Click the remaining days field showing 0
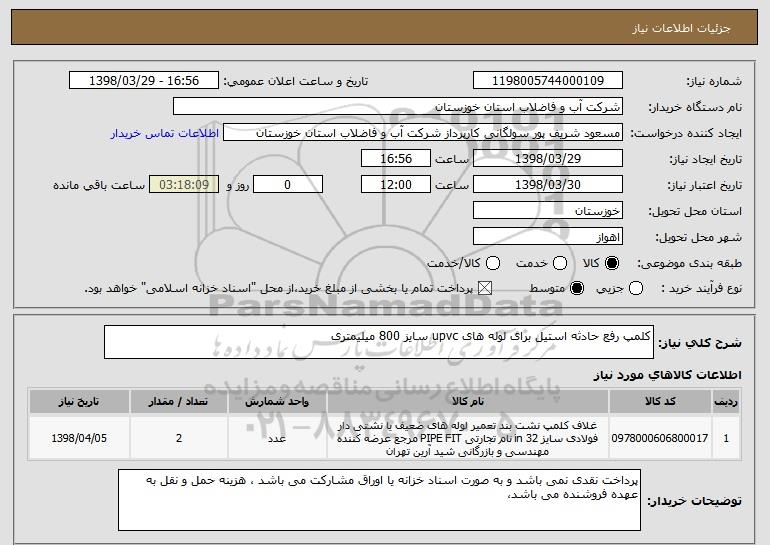Image resolution: width=770 pixels, height=545 pixels. 288,185
